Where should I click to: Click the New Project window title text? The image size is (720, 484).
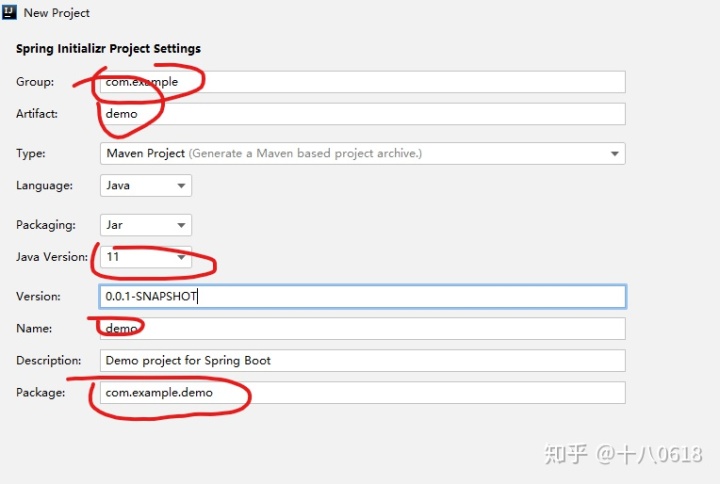(x=57, y=13)
